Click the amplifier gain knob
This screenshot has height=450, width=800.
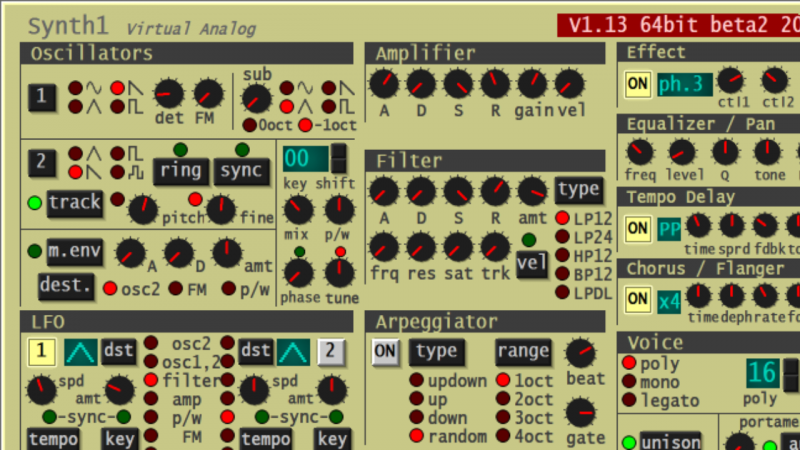pos(532,84)
